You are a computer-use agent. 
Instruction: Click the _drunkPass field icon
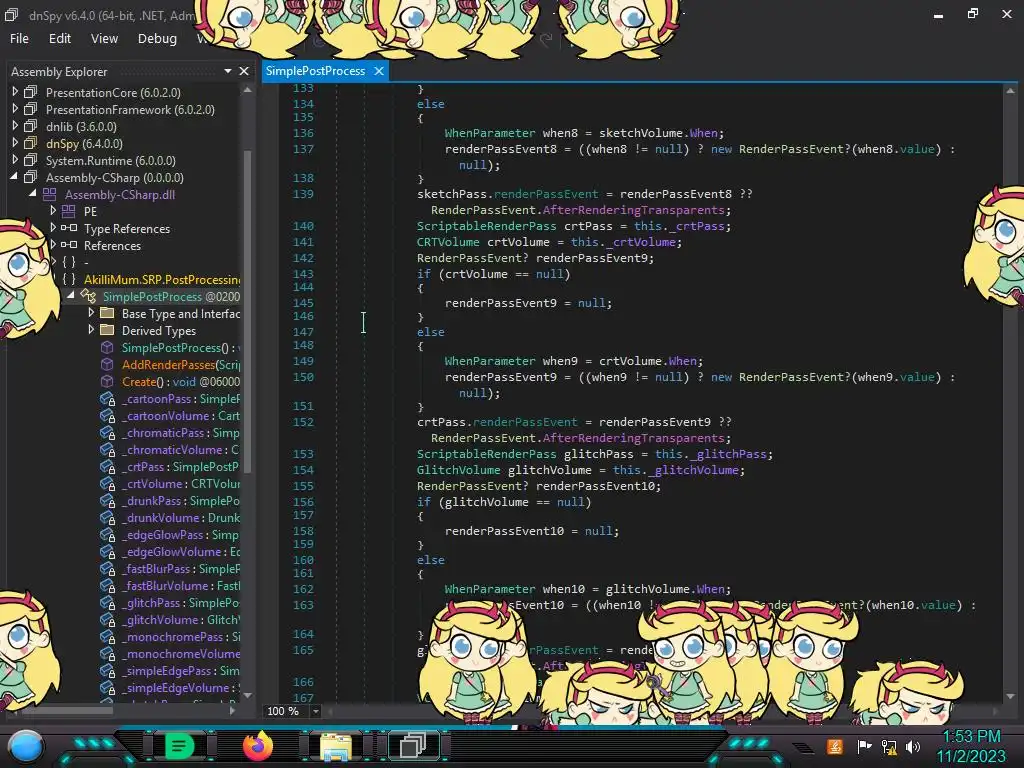pos(108,500)
